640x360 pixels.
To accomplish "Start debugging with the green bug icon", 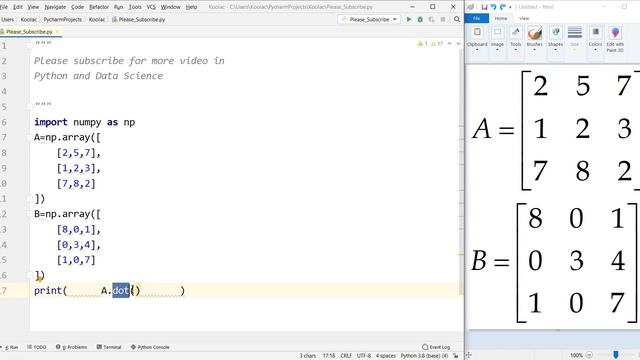I will click(x=420, y=19).
